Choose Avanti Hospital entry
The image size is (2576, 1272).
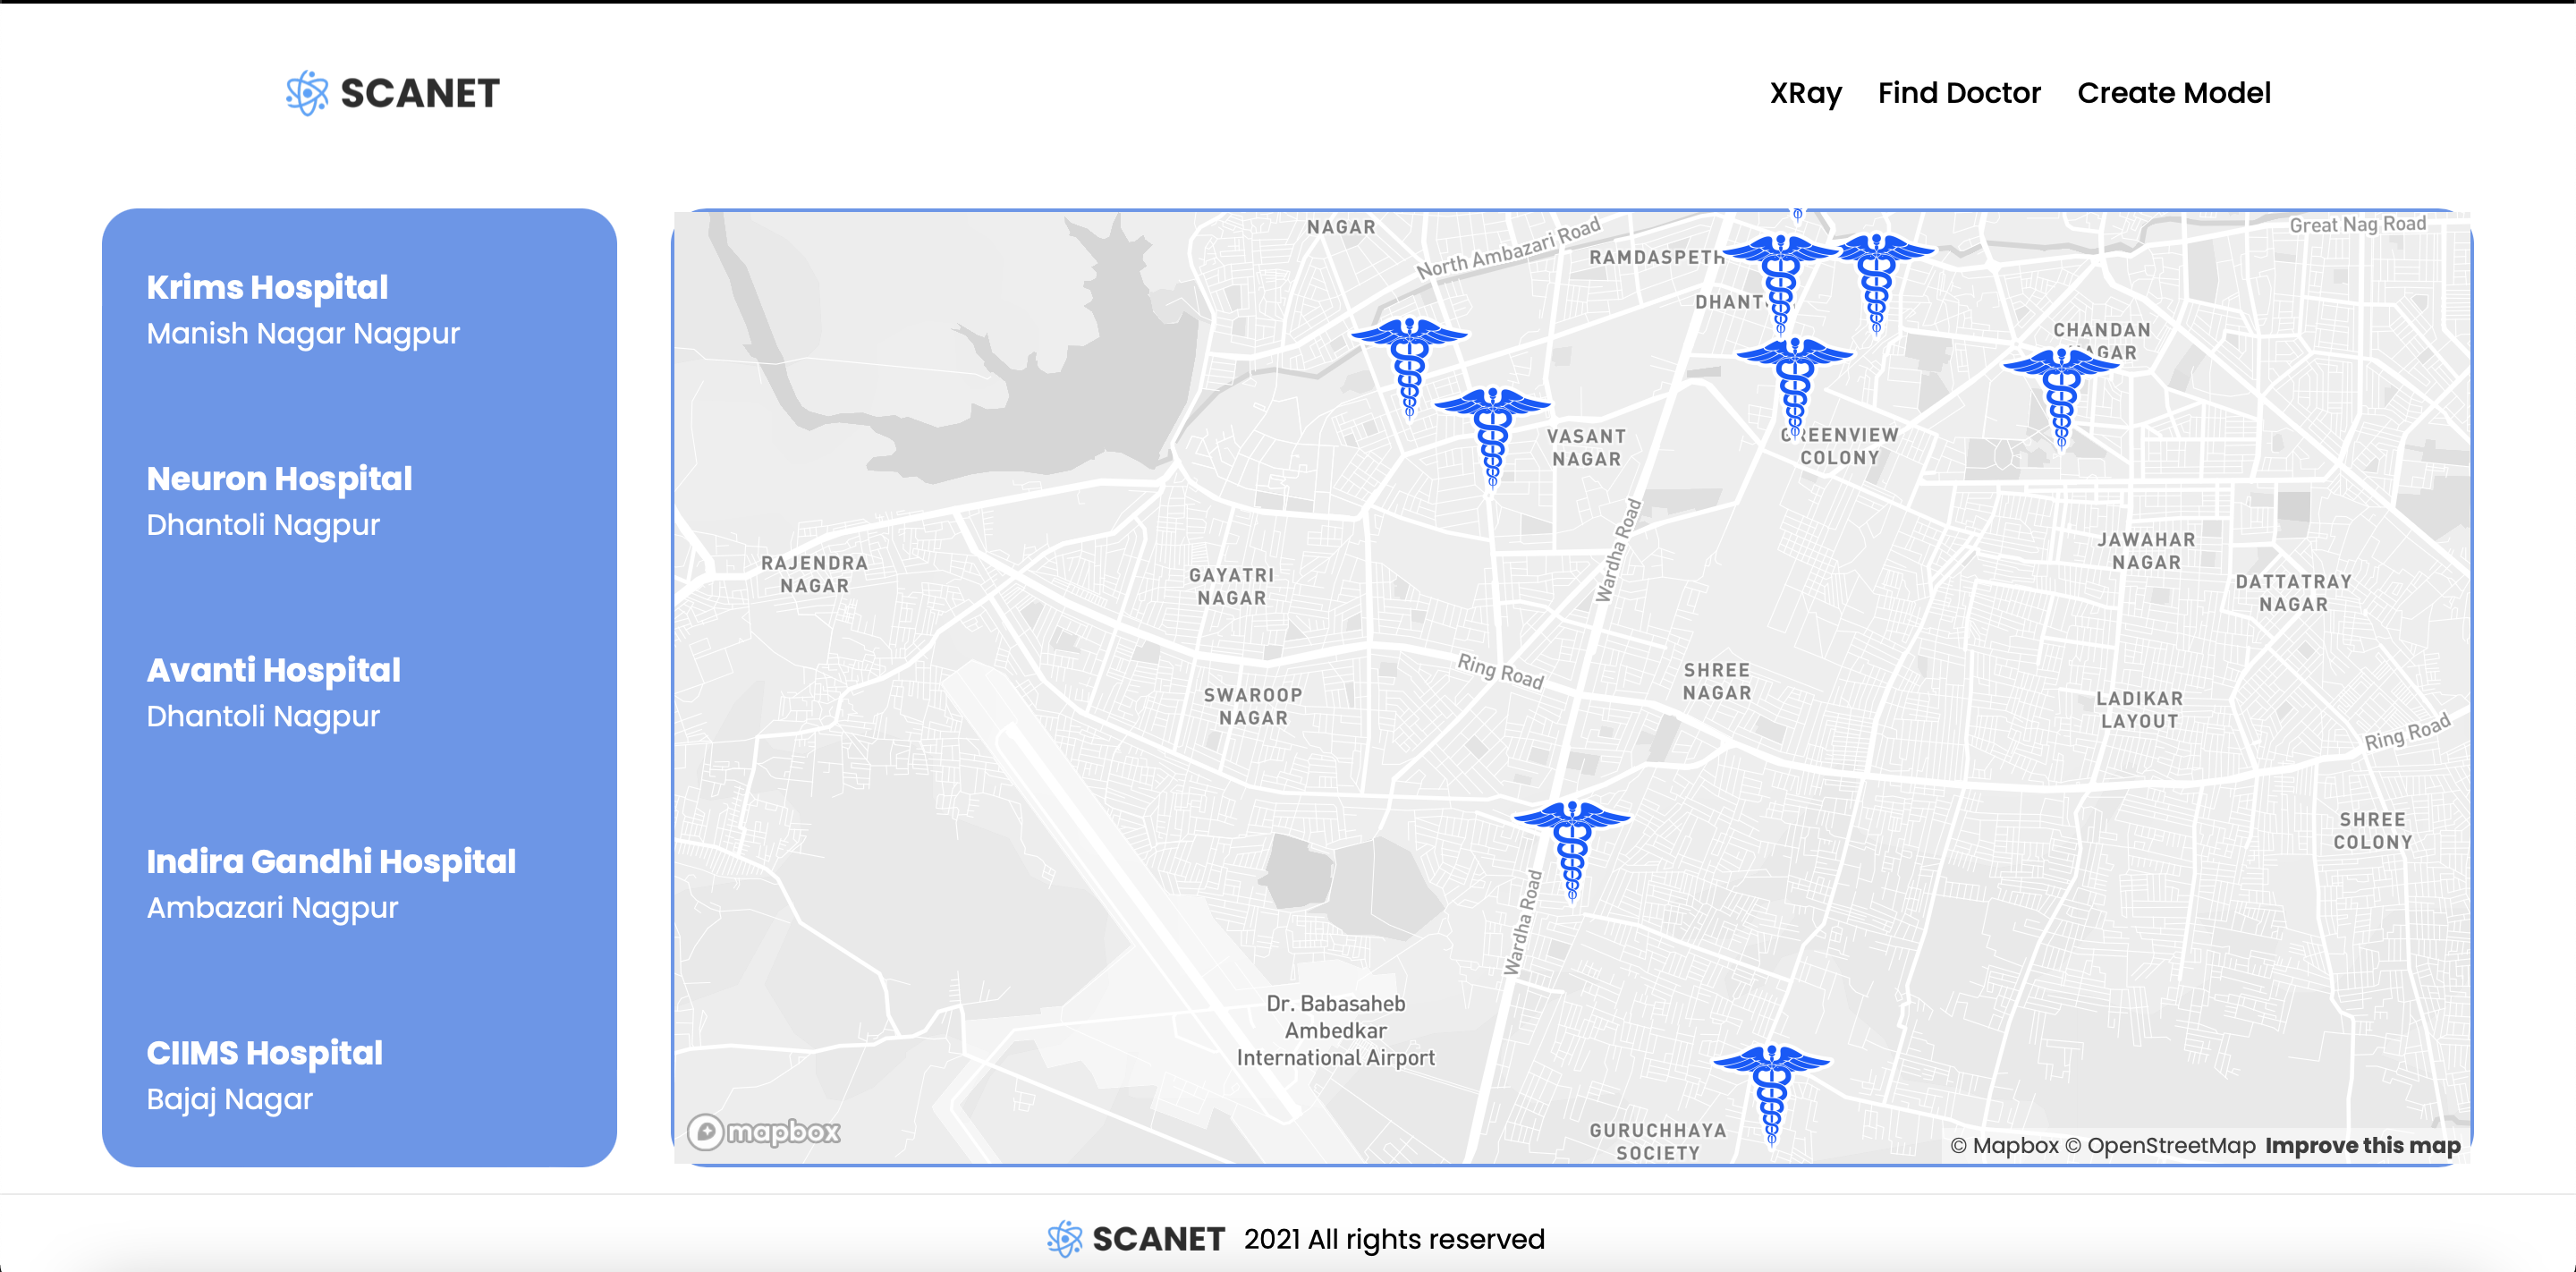(273, 670)
